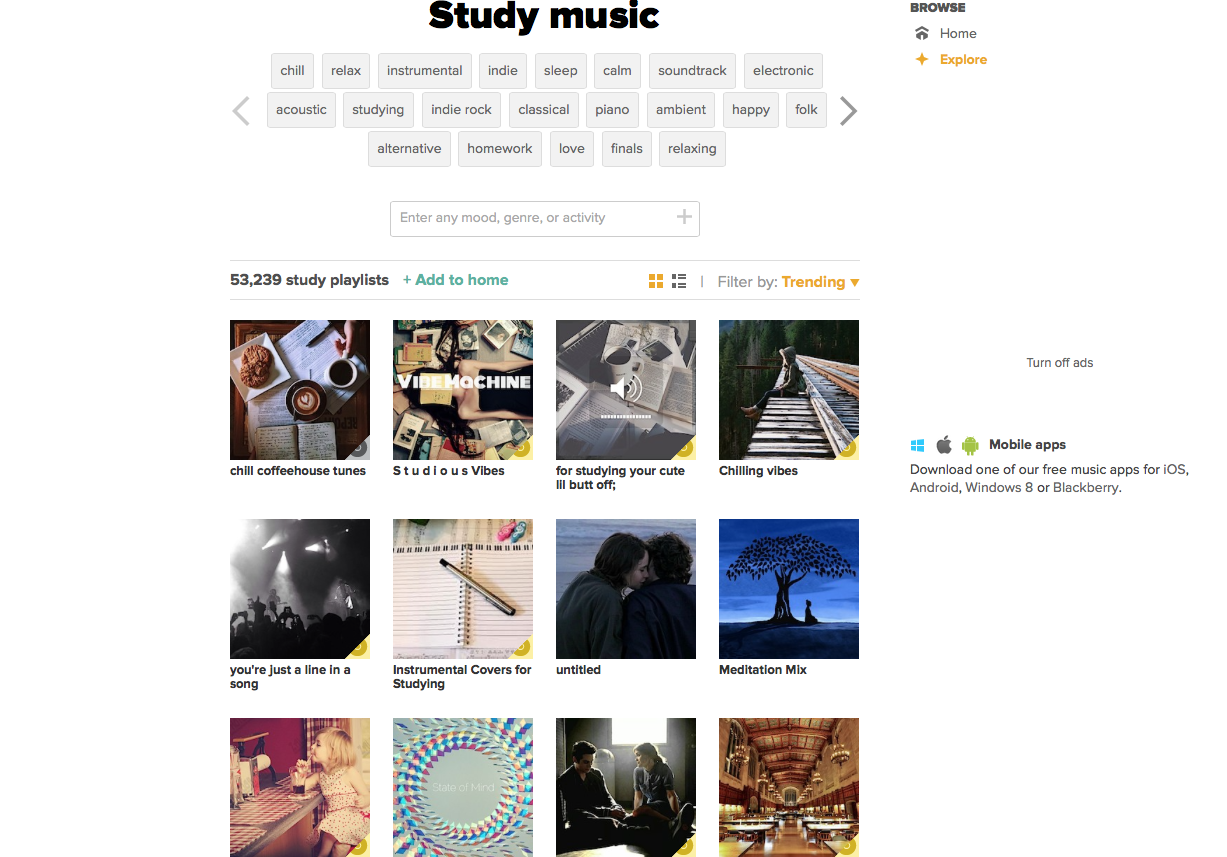Open chill coffeehouse tunes playlist title
The width and height of the screenshot is (1227, 857).
click(298, 471)
